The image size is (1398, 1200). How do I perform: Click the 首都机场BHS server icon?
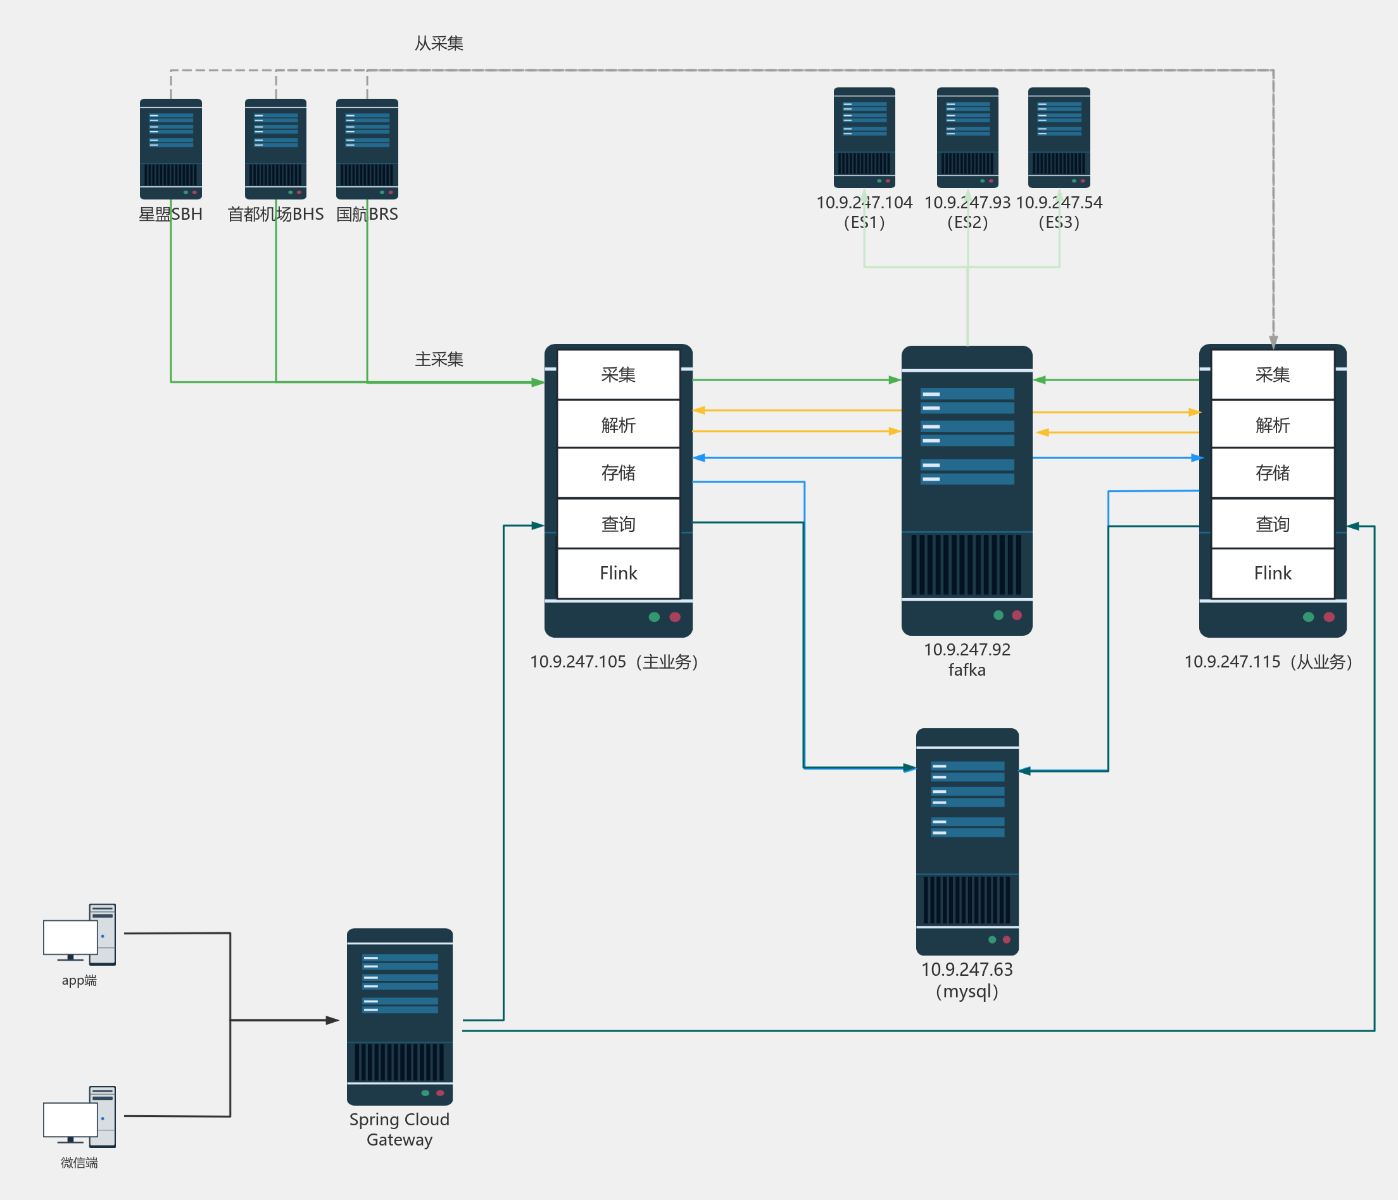(274, 145)
